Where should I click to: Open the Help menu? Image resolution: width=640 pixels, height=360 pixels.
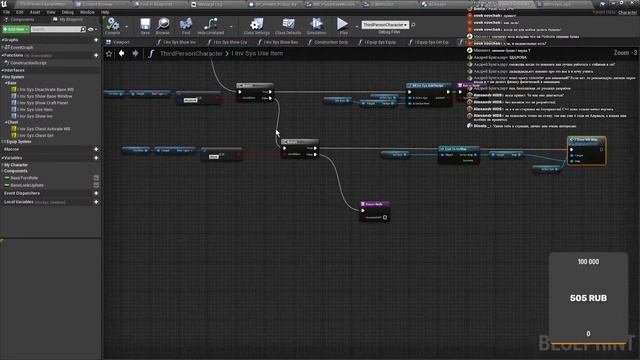click(x=105, y=12)
